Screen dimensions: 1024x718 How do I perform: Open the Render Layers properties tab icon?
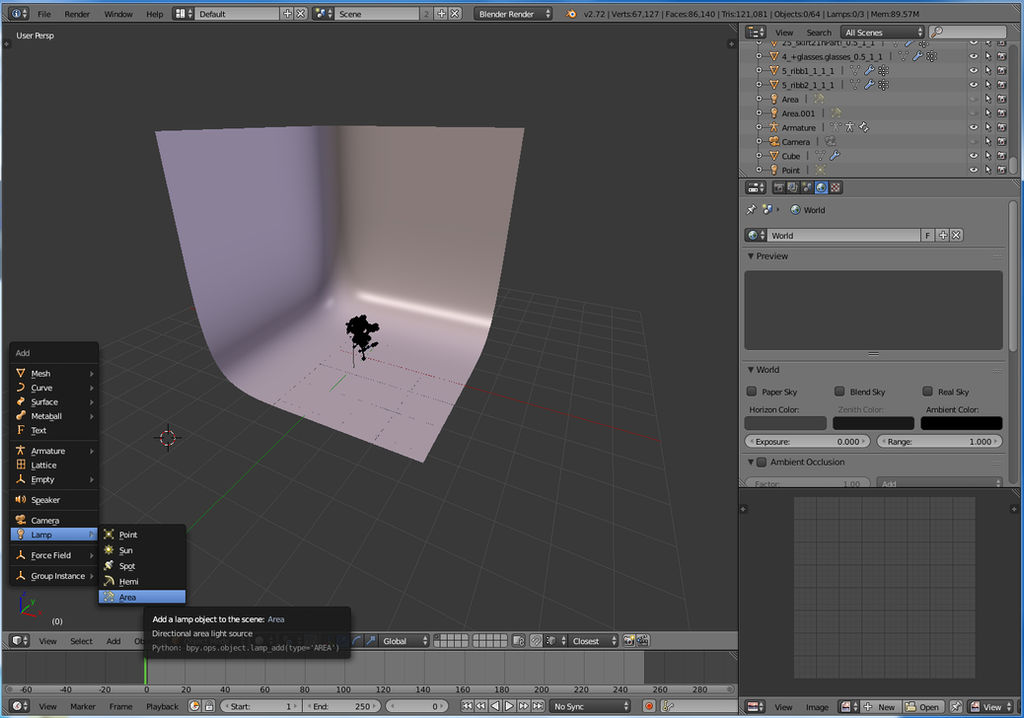792,188
